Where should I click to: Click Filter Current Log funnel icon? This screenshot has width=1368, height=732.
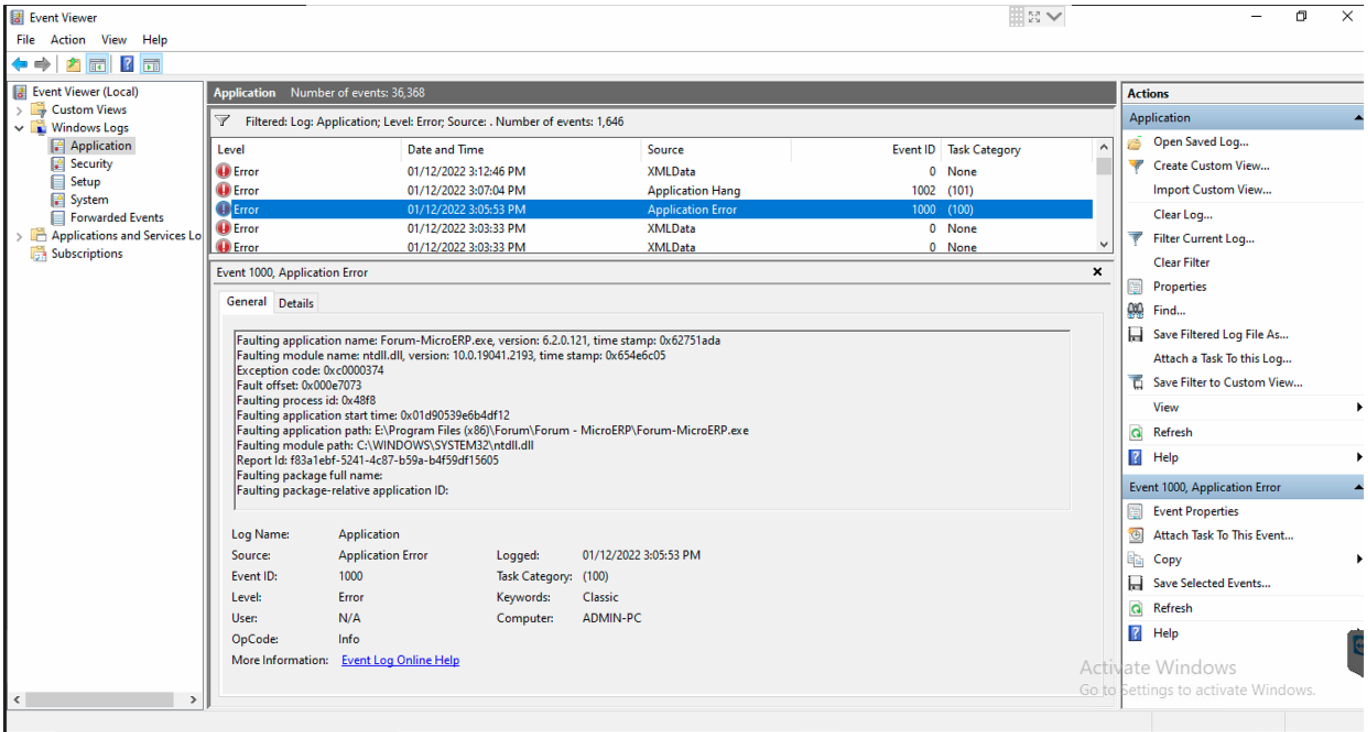[x=1135, y=238]
